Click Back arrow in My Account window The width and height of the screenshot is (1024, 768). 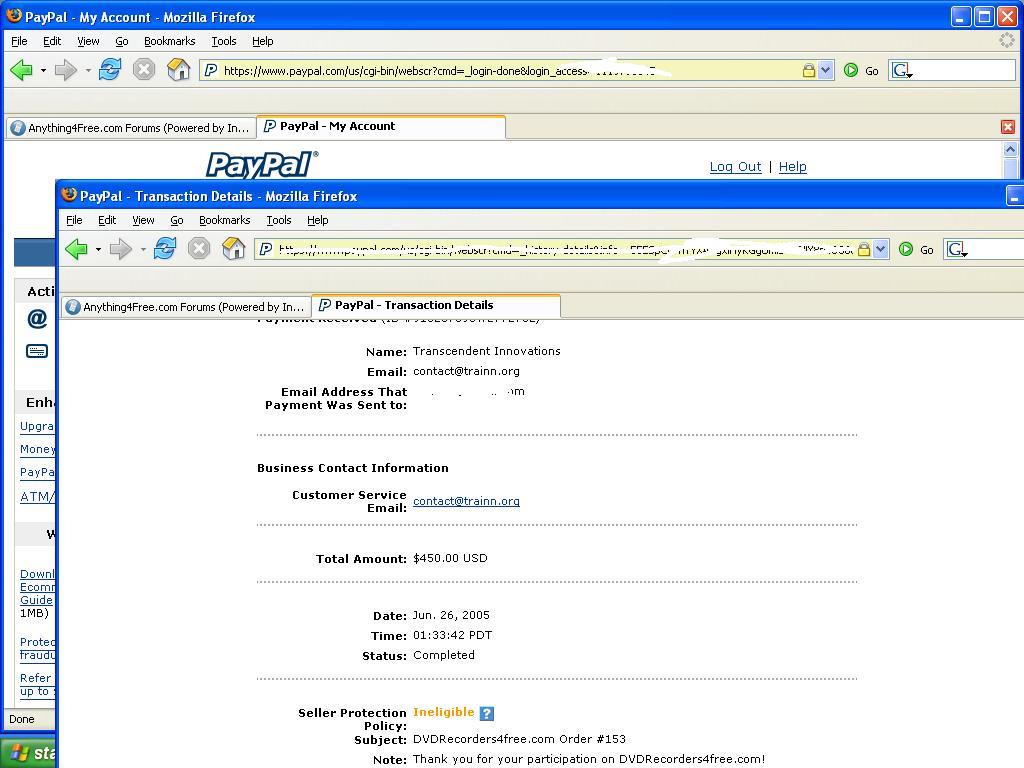[x=22, y=70]
